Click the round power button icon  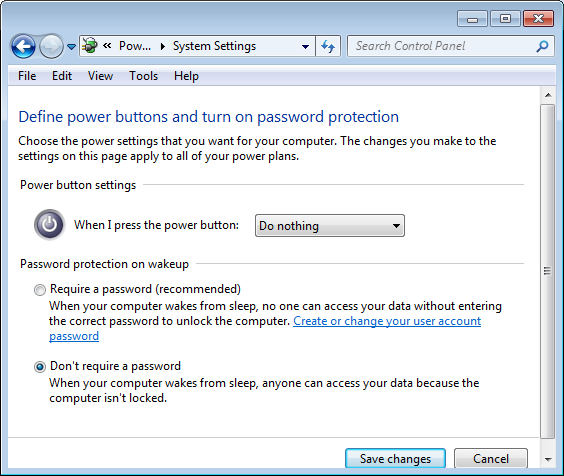[x=50, y=225]
